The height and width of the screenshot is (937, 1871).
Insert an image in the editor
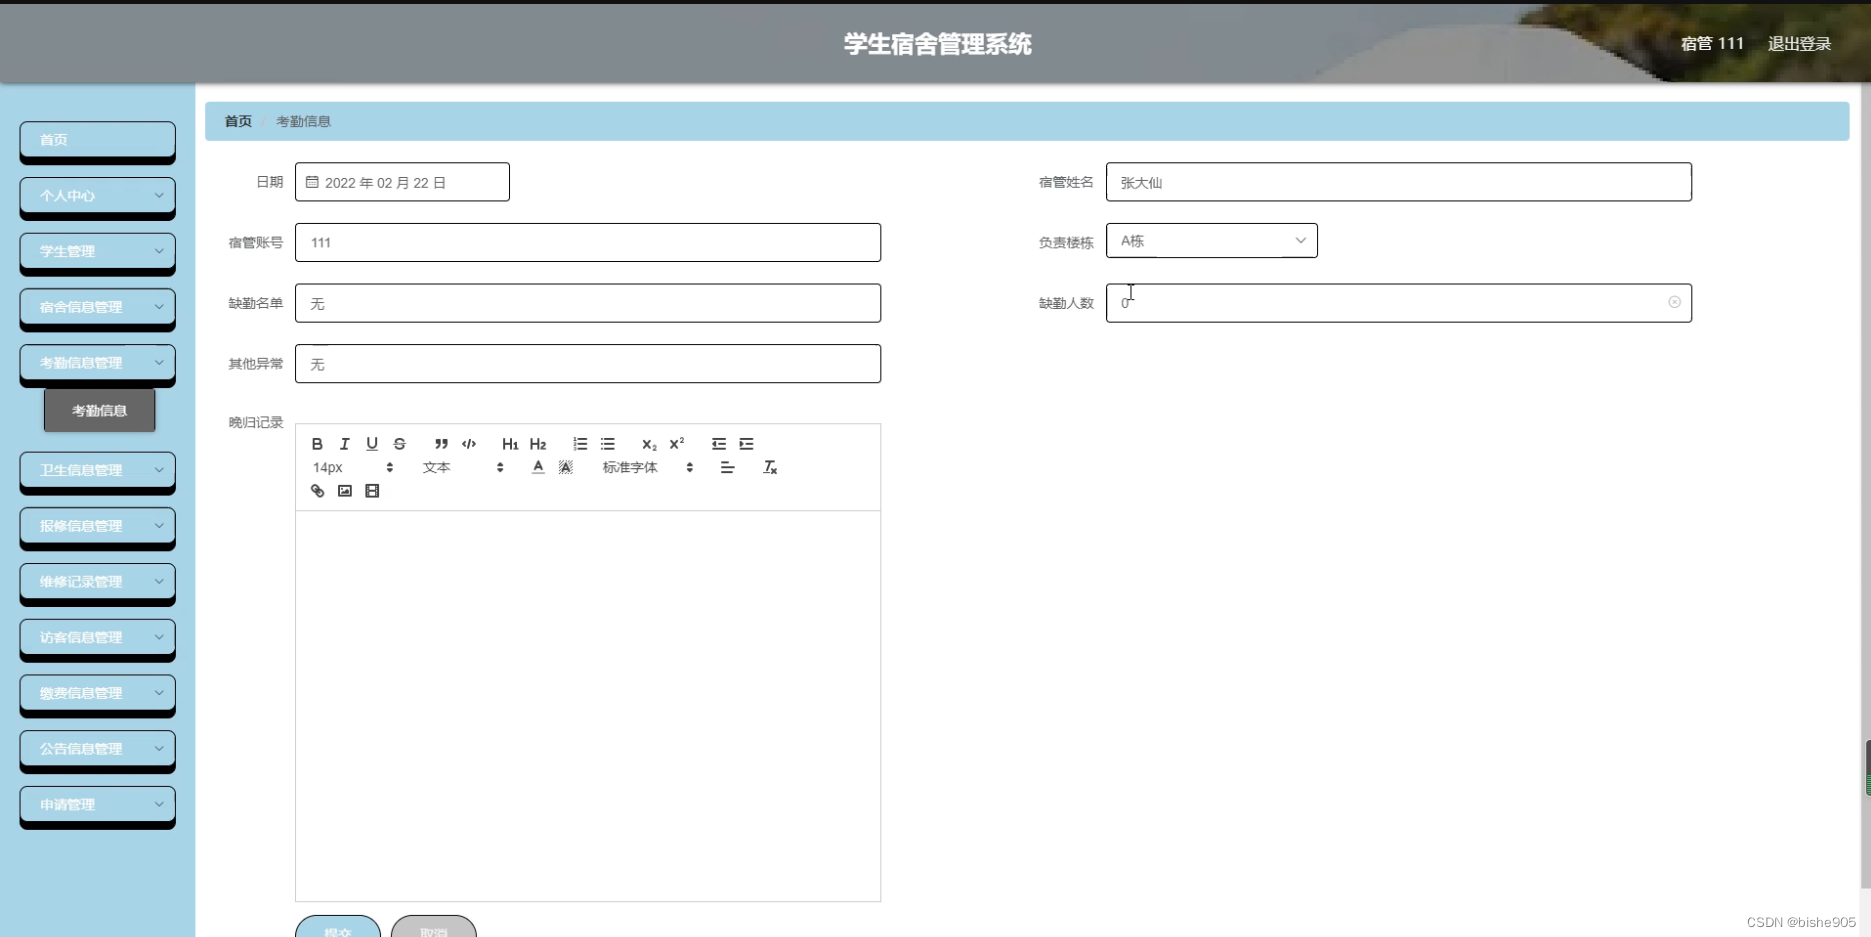pos(345,491)
